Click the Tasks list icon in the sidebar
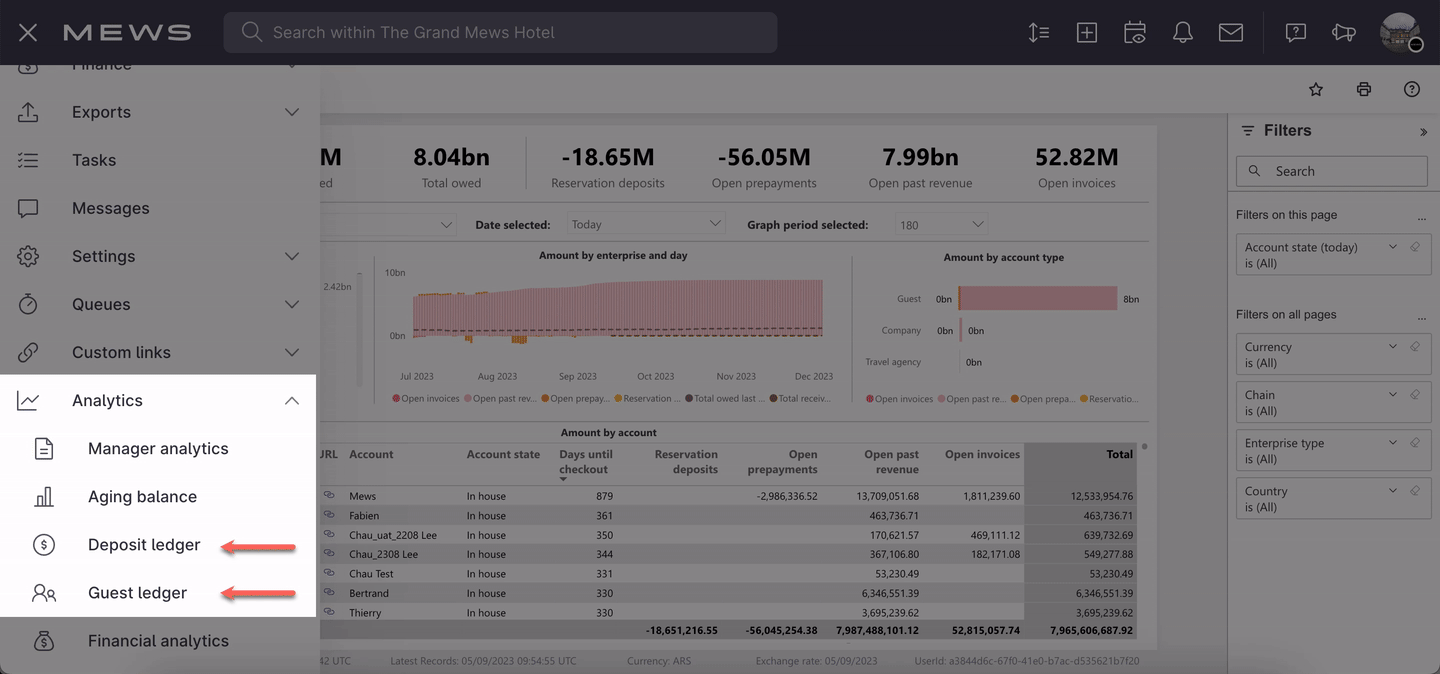The height and width of the screenshot is (674, 1440). click(x=28, y=160)
